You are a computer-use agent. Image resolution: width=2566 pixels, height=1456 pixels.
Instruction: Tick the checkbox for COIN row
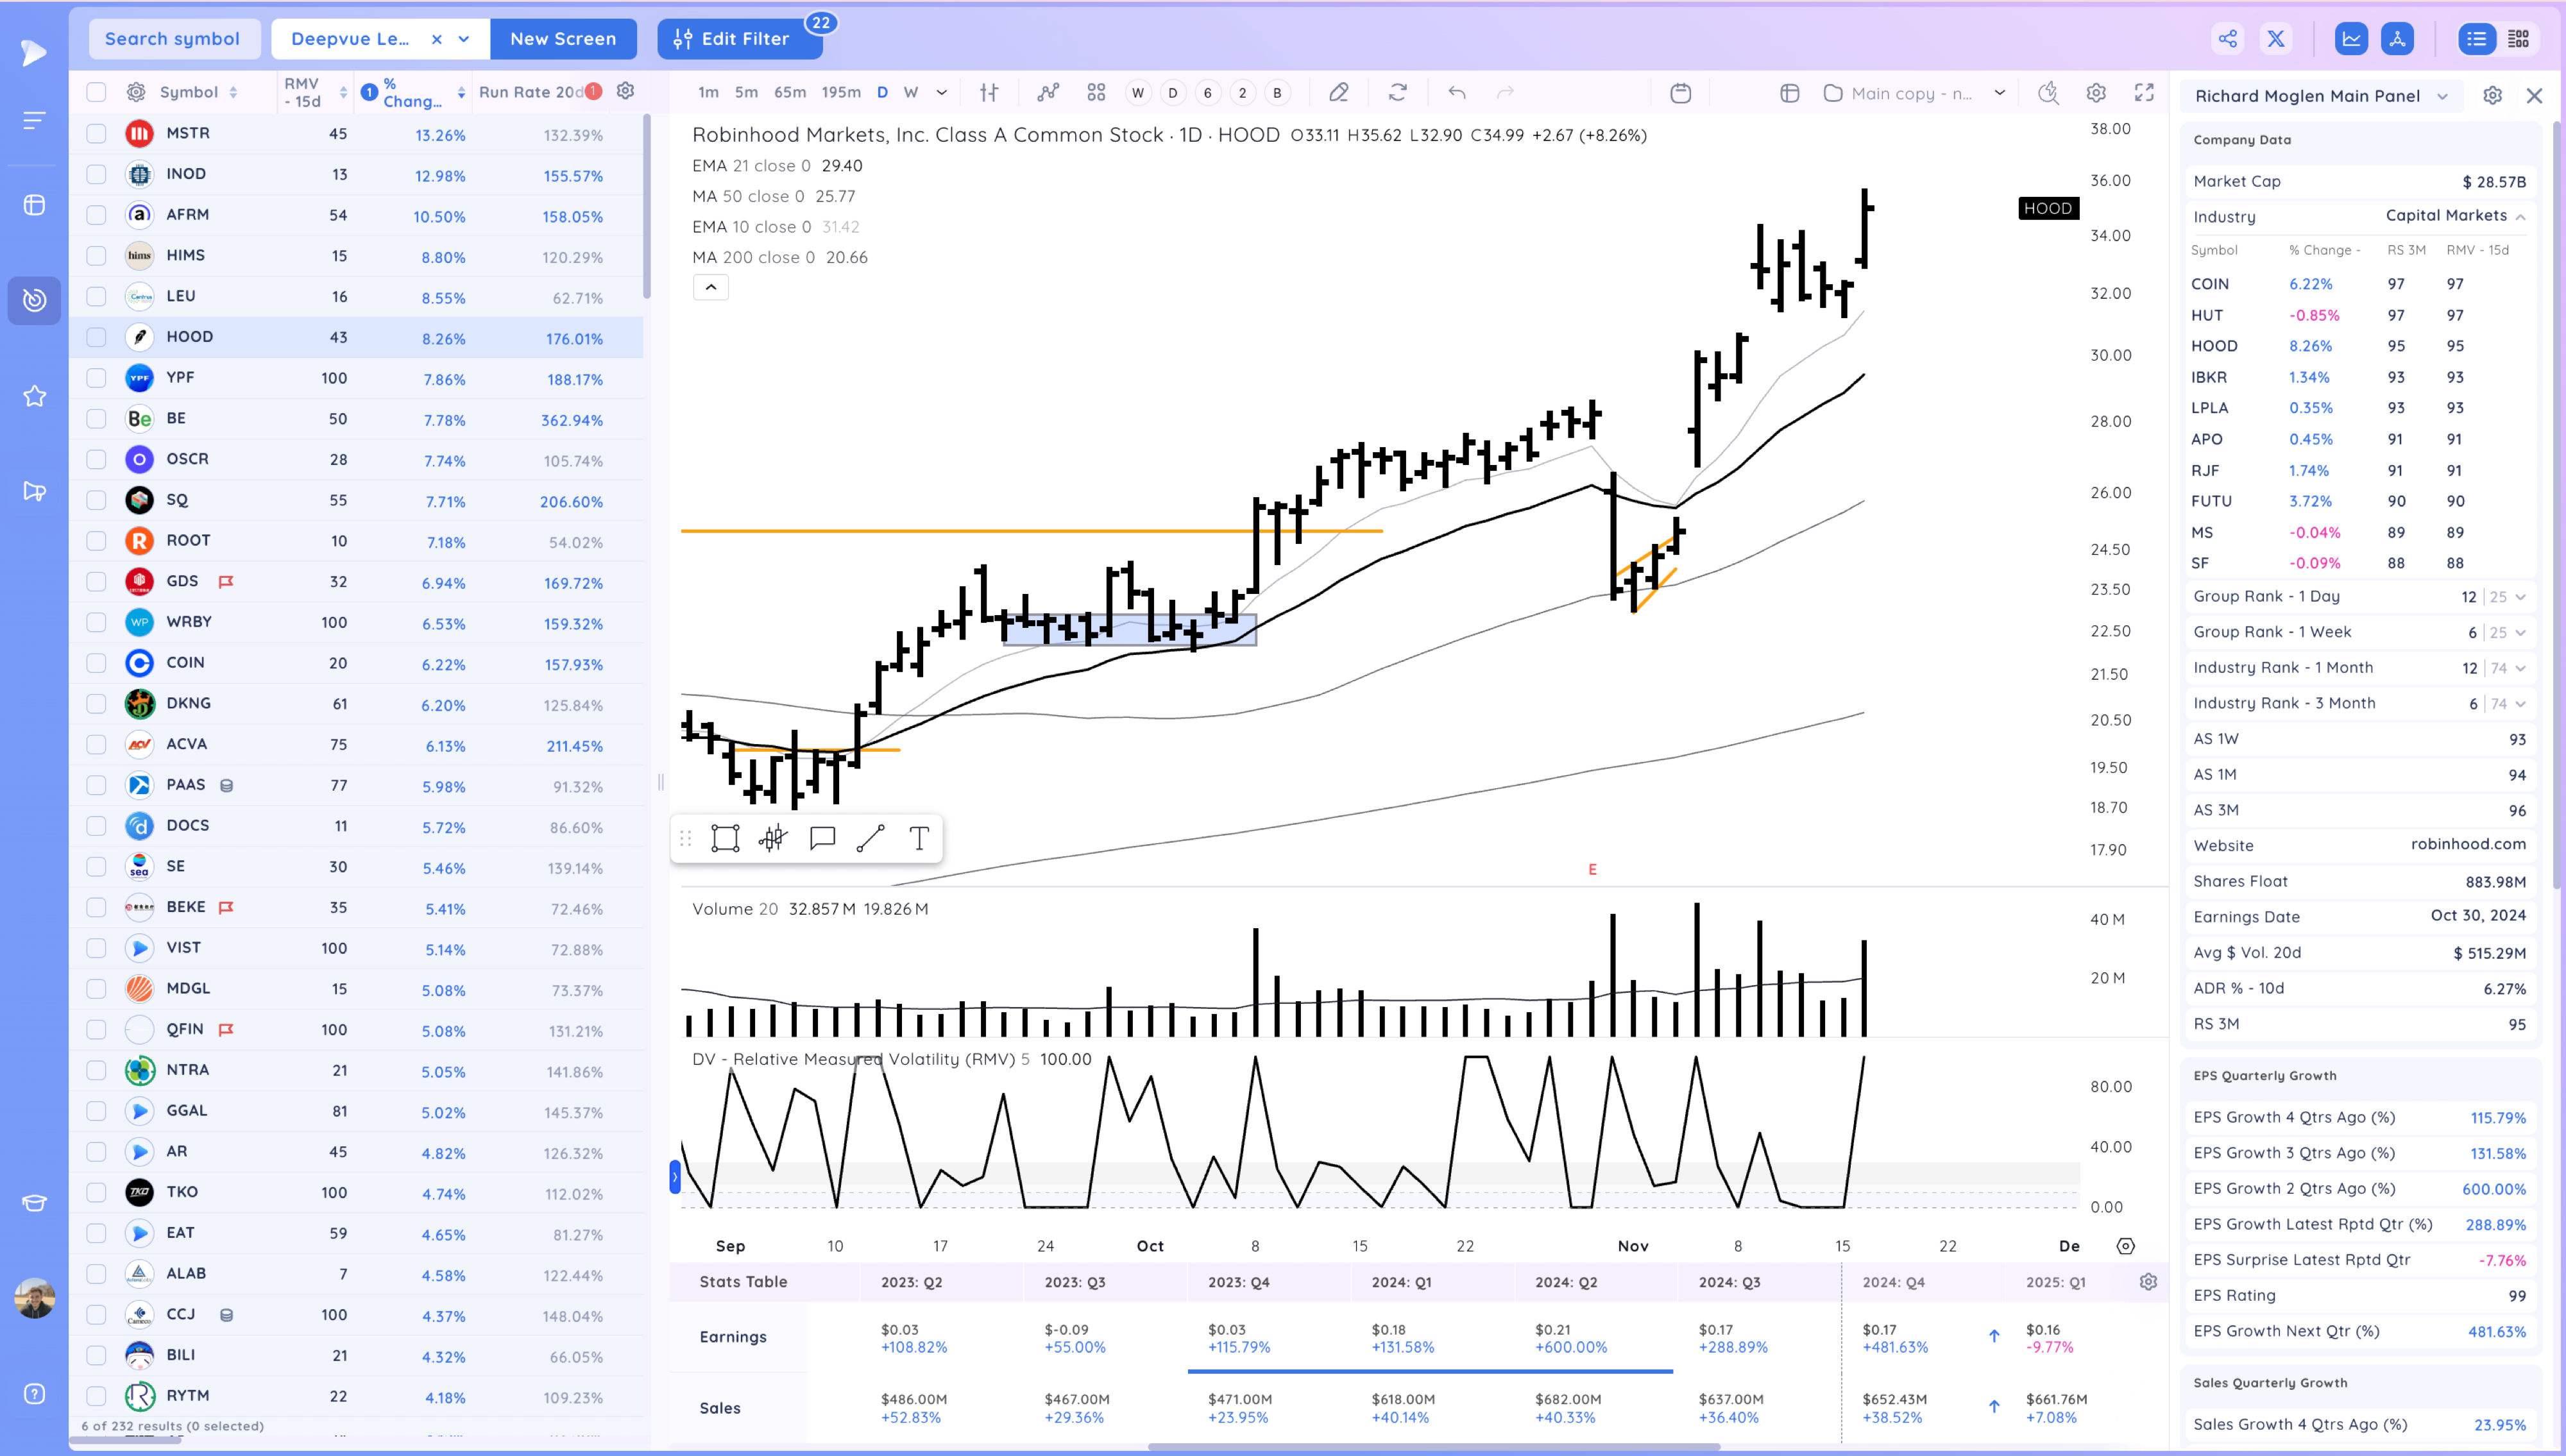[96, 663]
